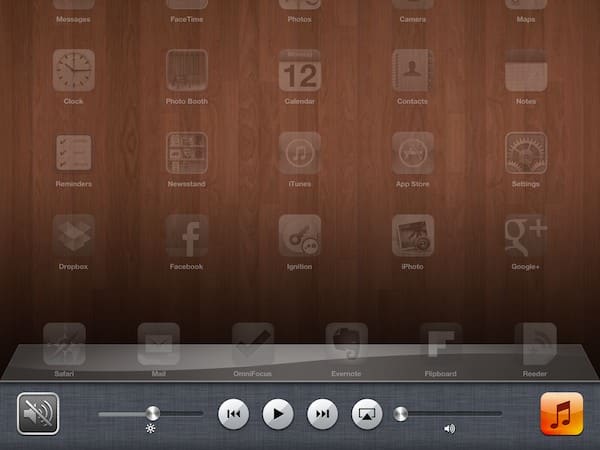Open the Music app icon
The width and height of the screenshot is (600, 450).
tap(562, 414)
